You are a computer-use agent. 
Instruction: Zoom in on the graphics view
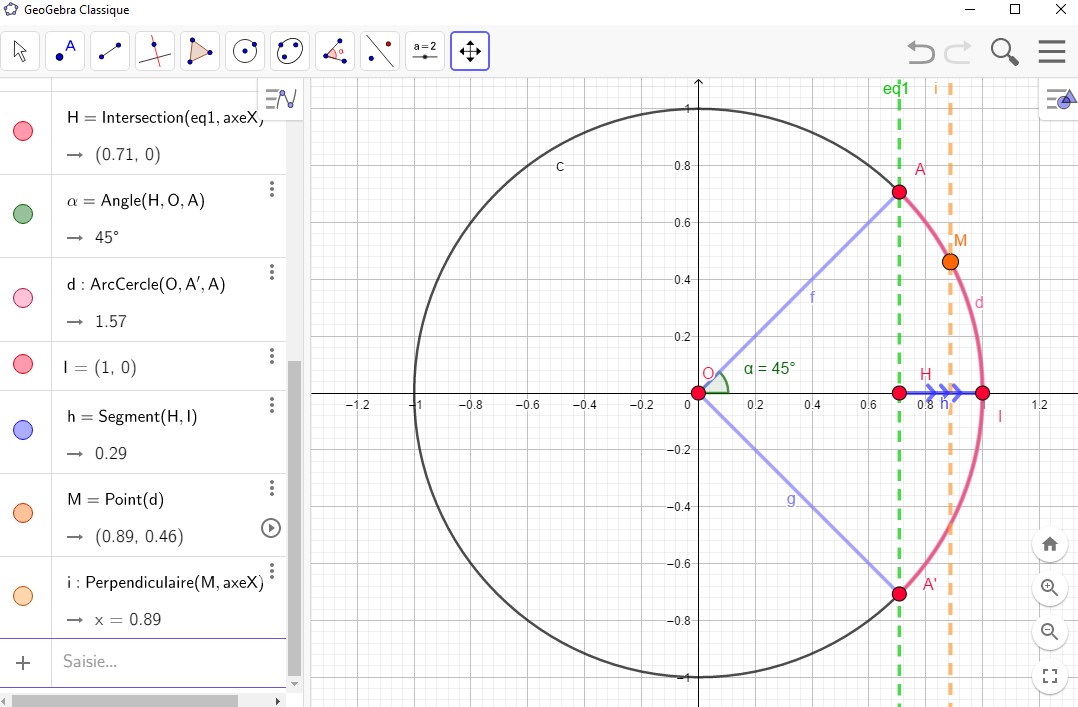click(1050, 587)
